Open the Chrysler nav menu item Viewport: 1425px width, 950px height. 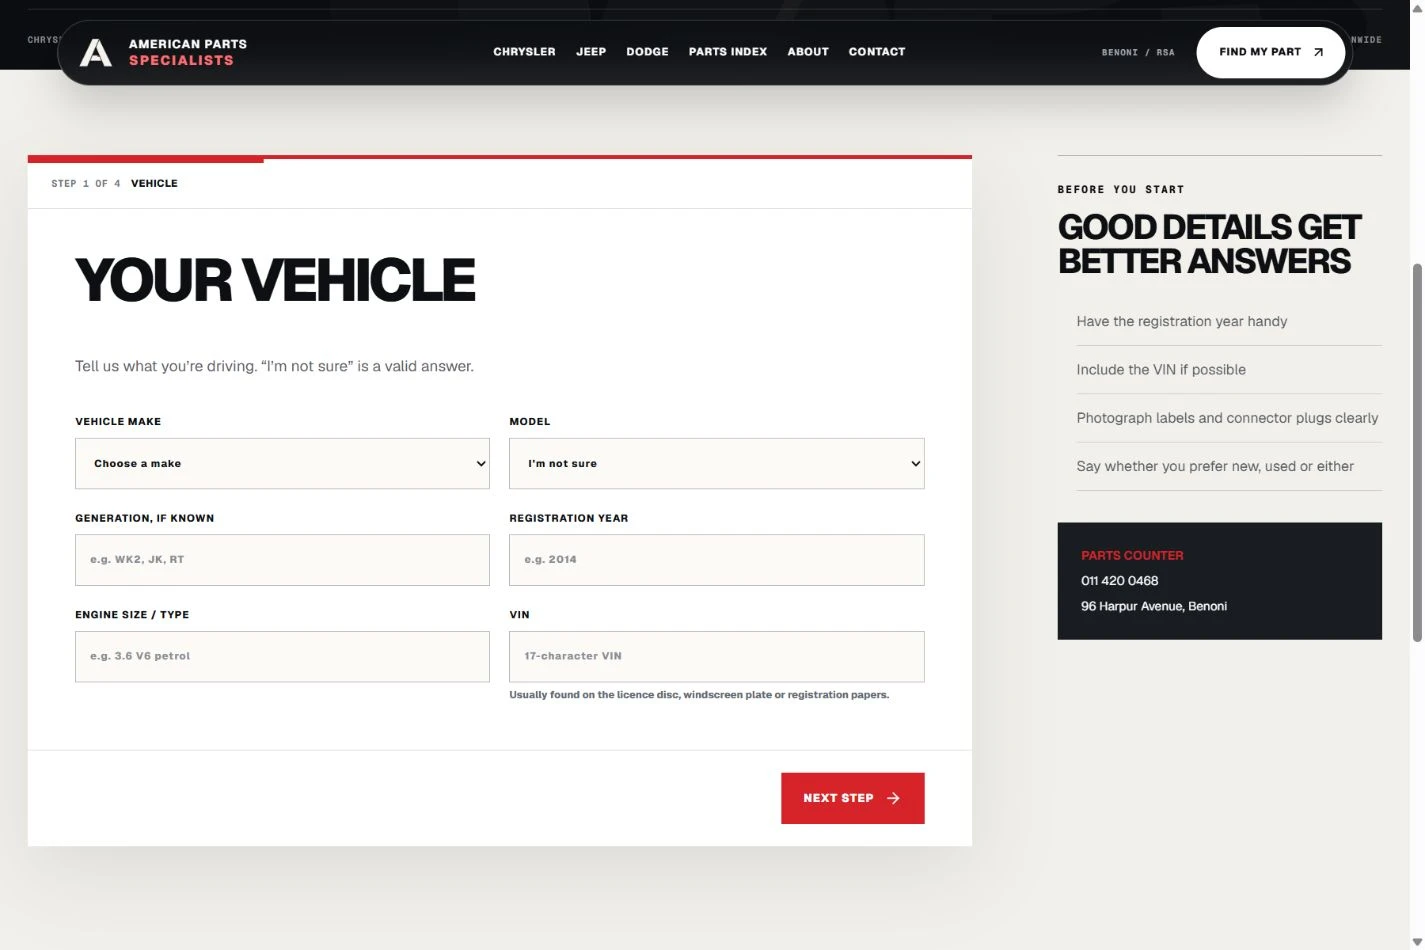tap(524, 52)
